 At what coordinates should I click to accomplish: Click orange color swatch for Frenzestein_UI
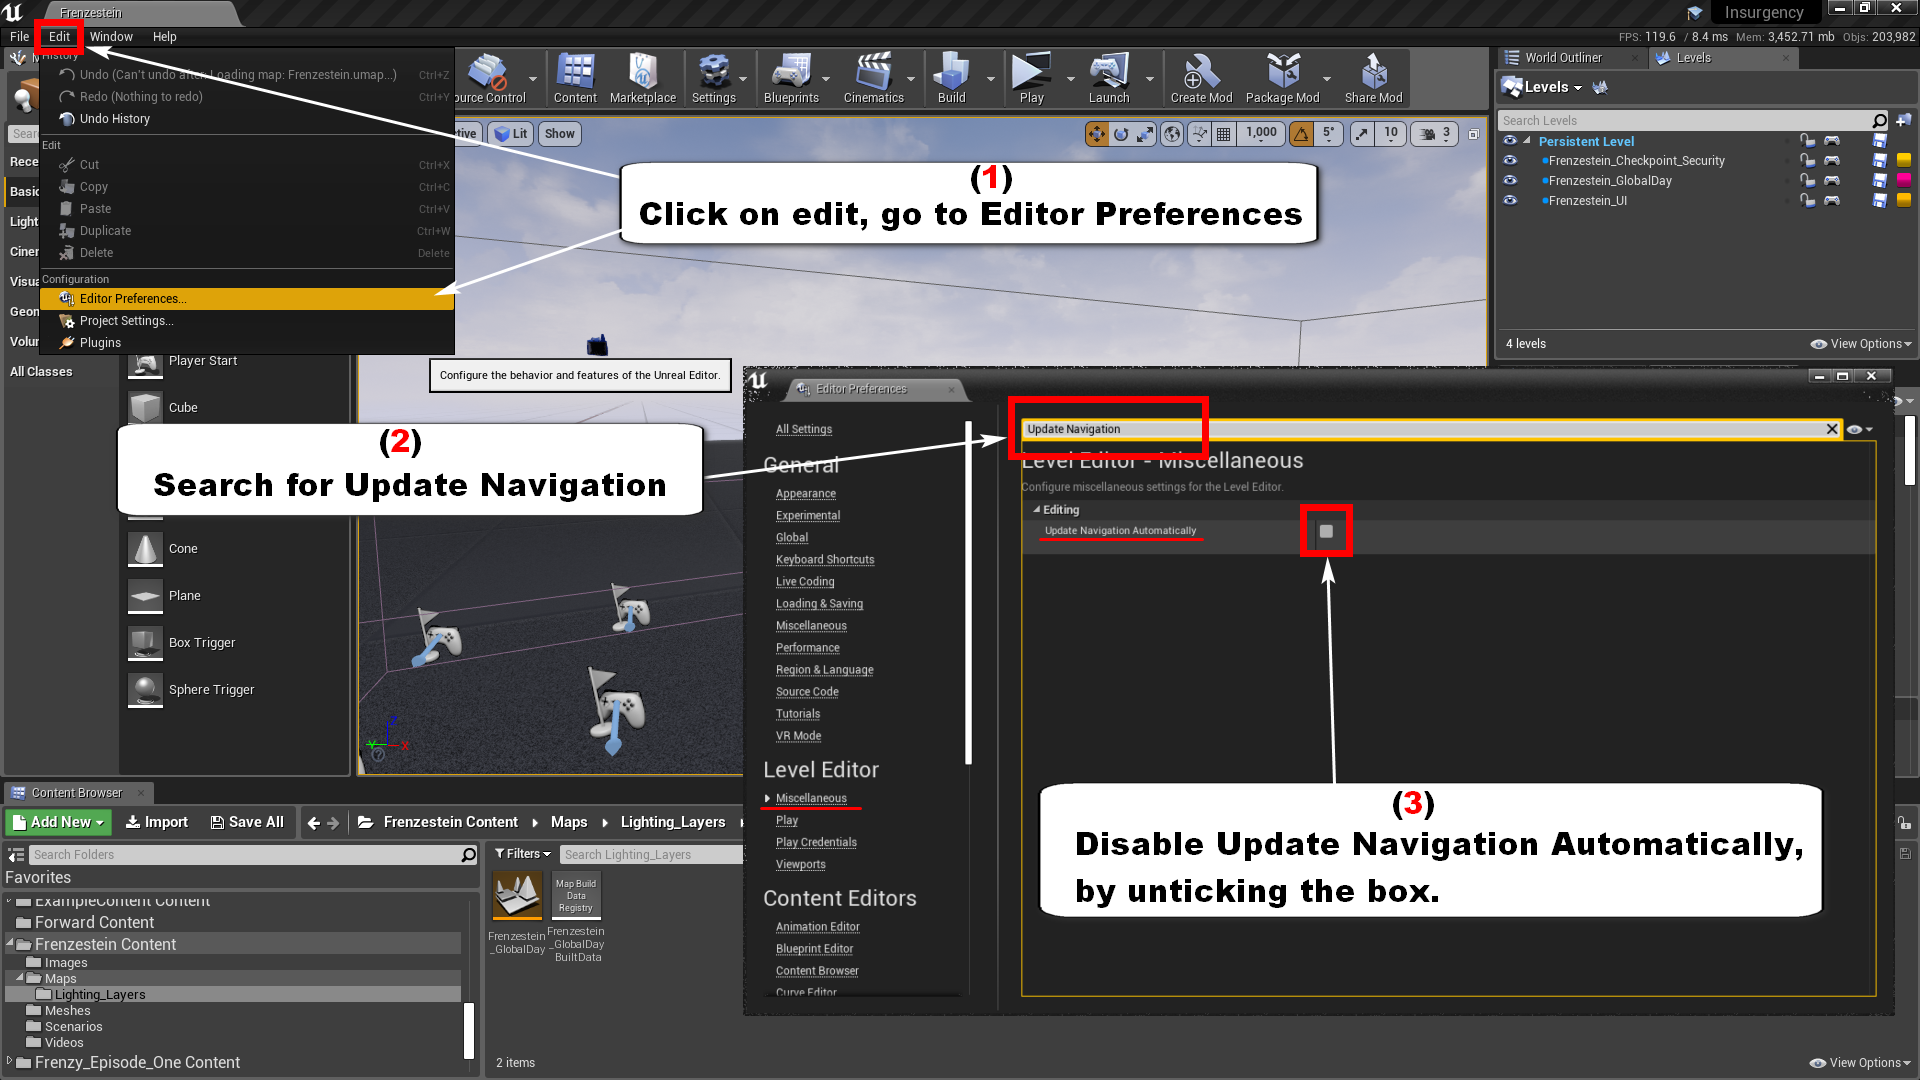[1903, 201]
